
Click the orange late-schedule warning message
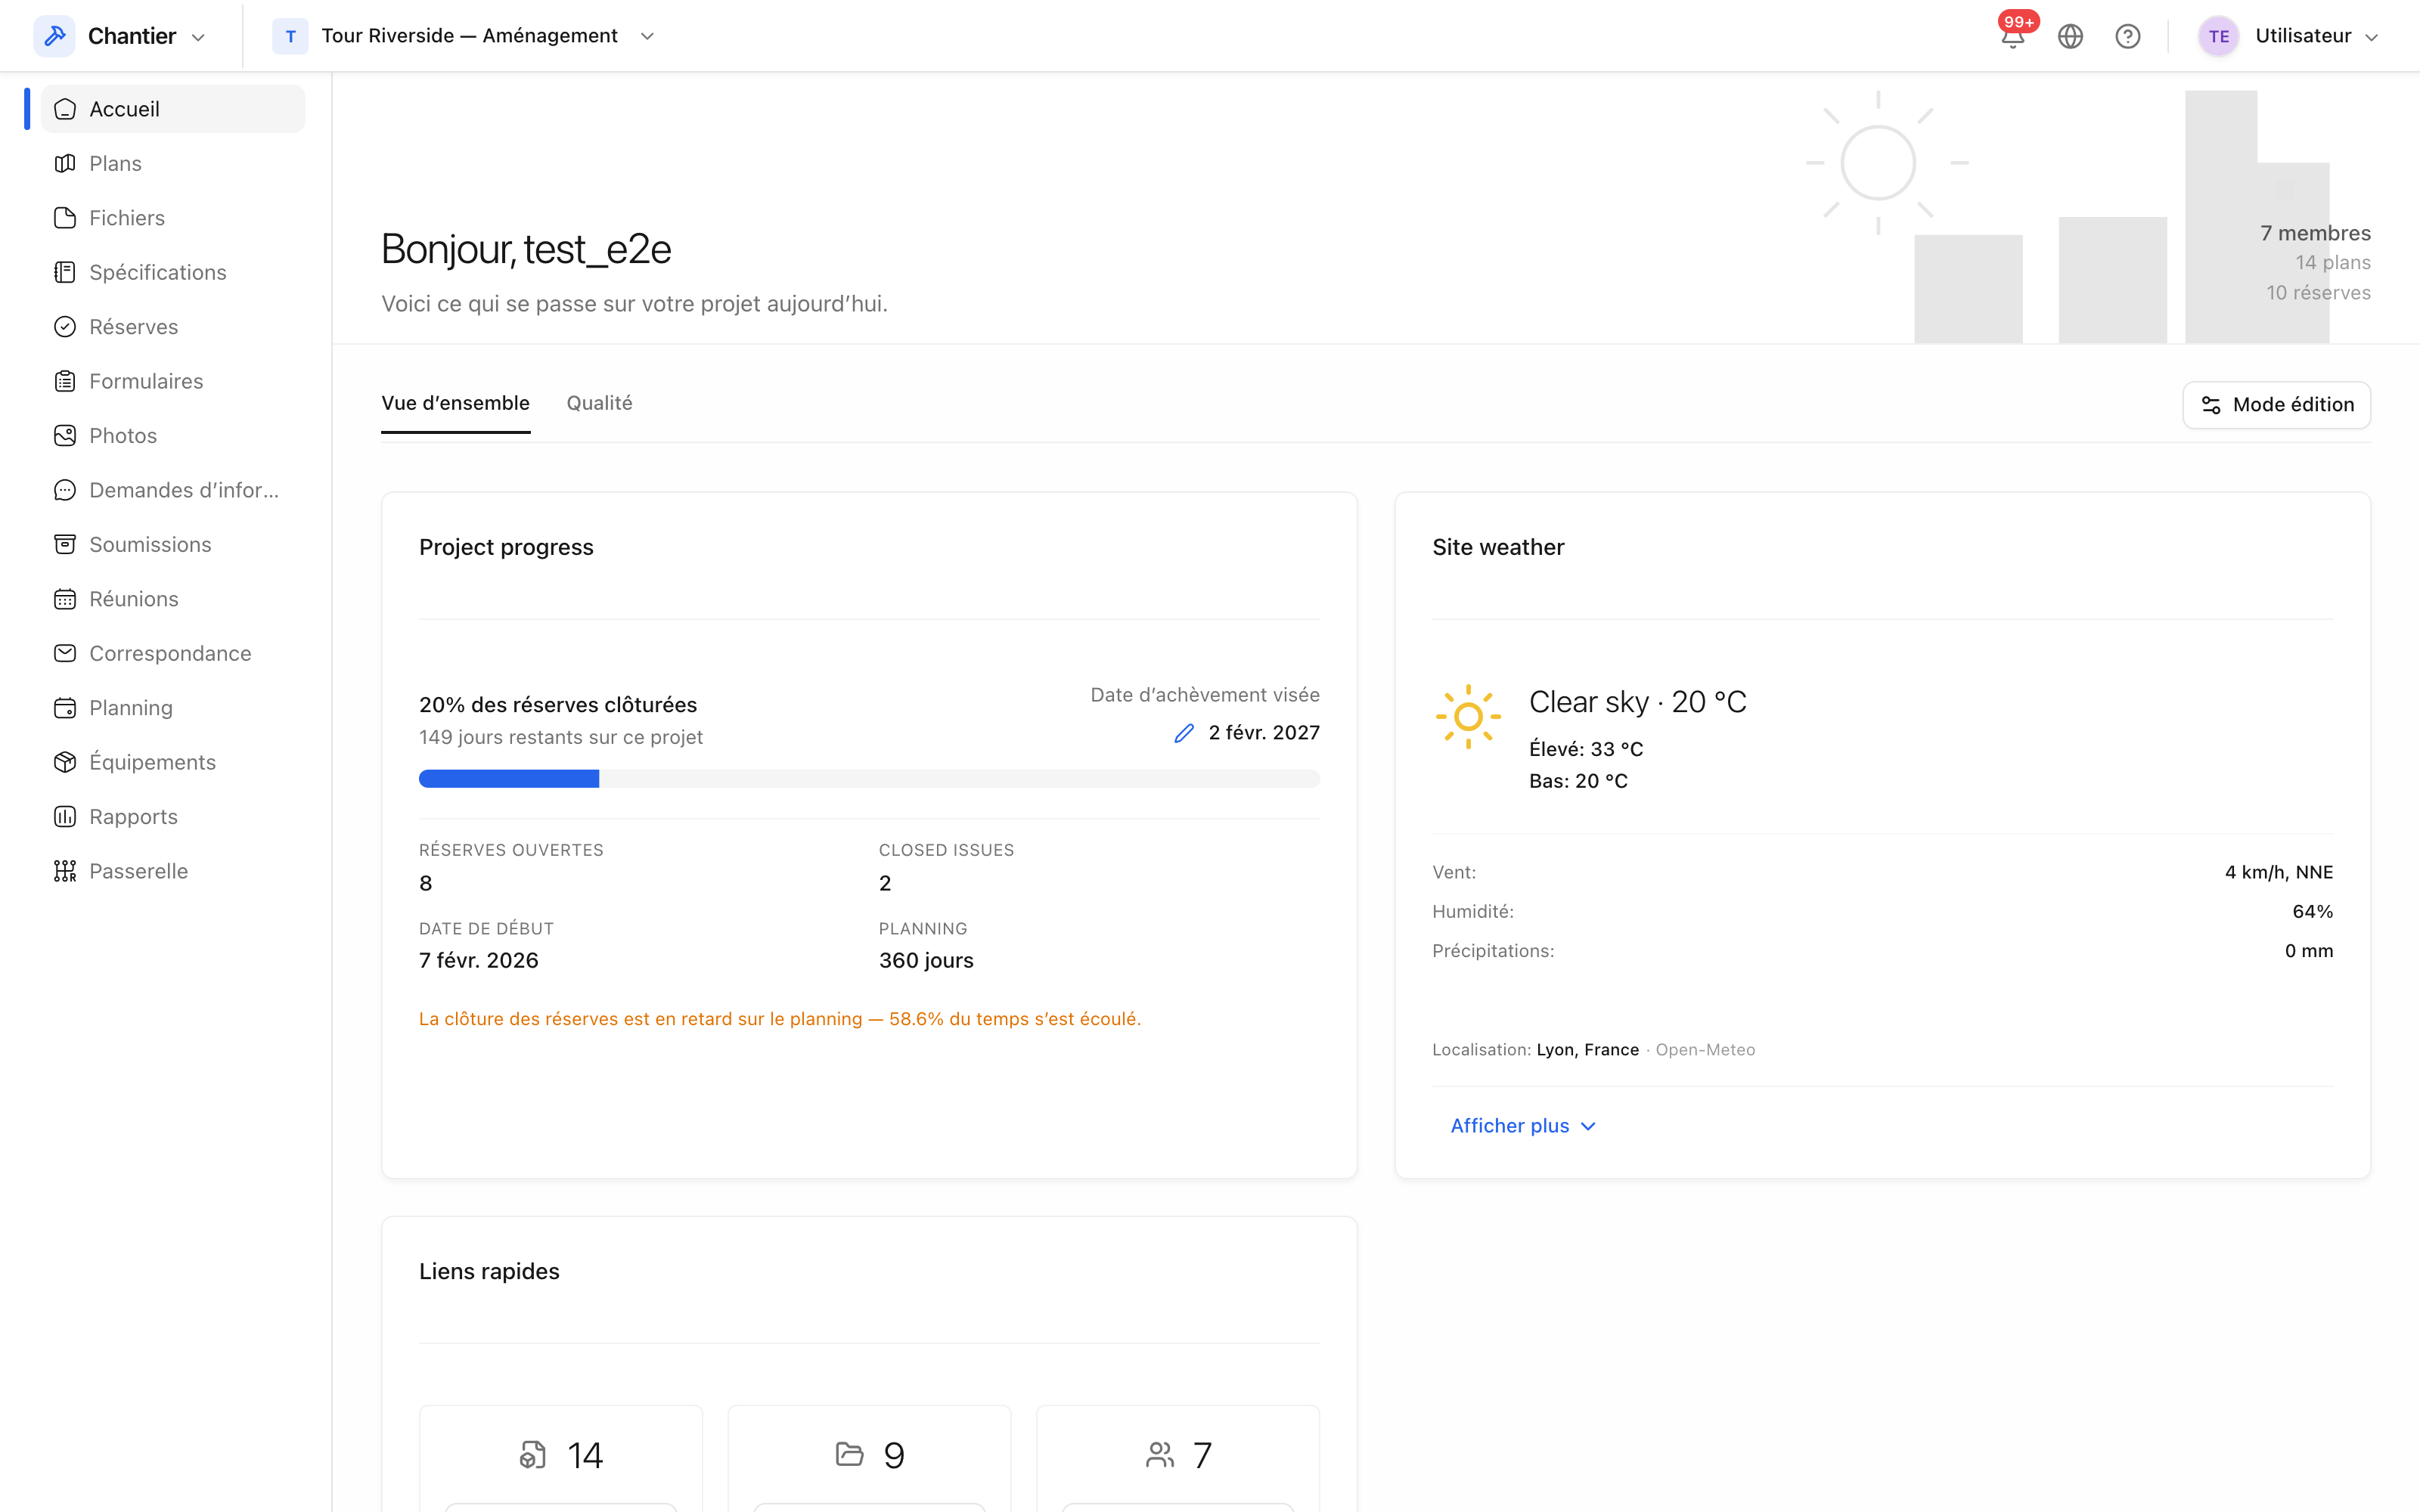(x=780, y=1019)
